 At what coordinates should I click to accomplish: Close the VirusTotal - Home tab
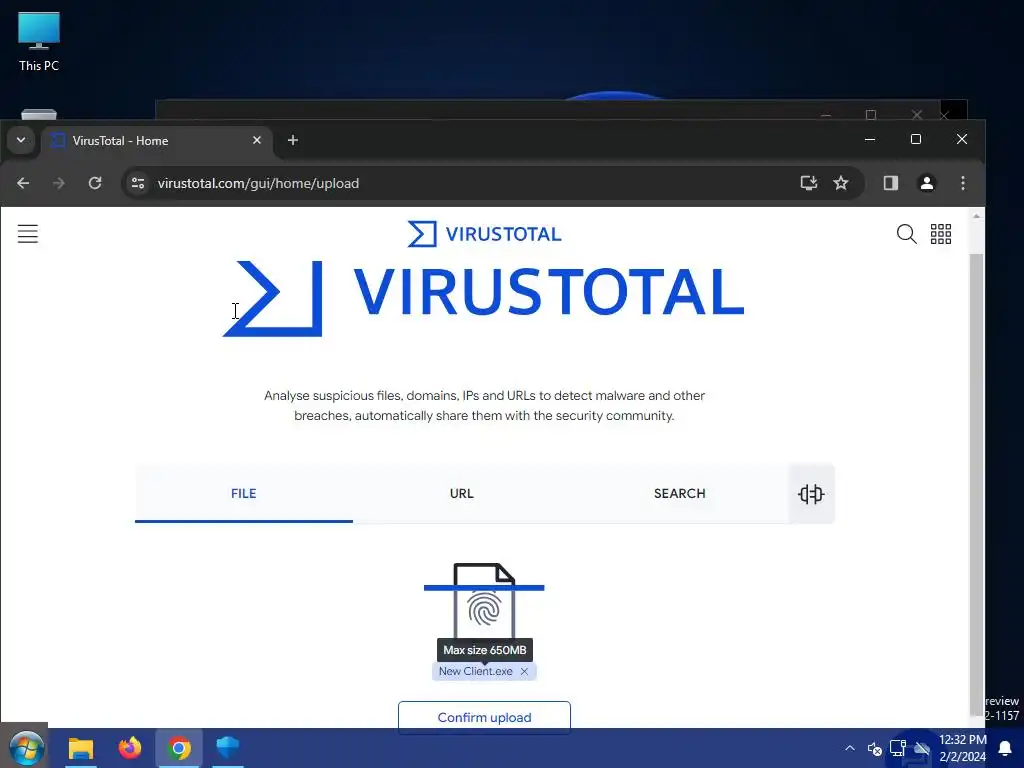pos(257,140)
